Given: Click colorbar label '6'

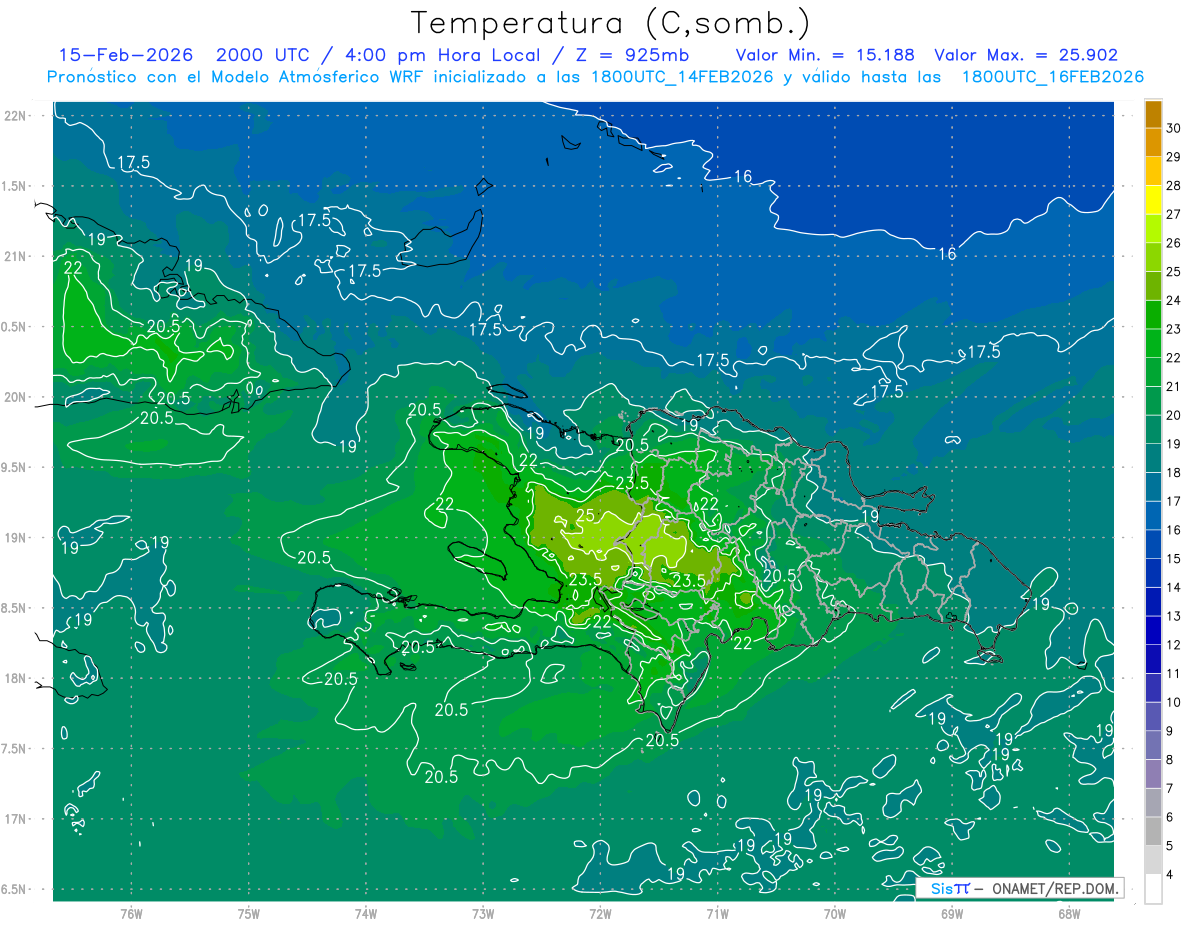Looking at the screenshot, I should click(x=1170, y=817).
